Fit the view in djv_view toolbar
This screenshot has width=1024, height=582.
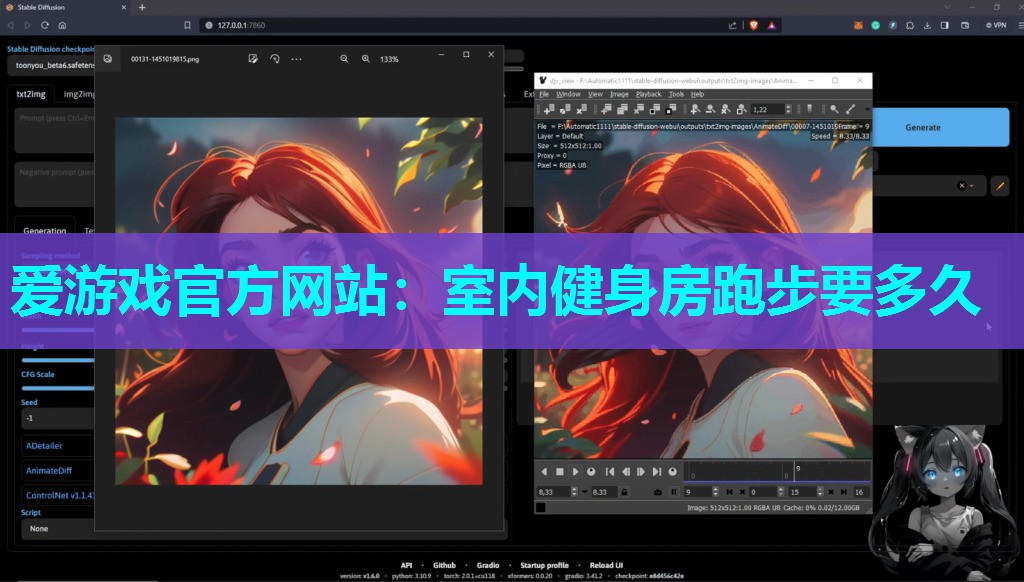741,109
